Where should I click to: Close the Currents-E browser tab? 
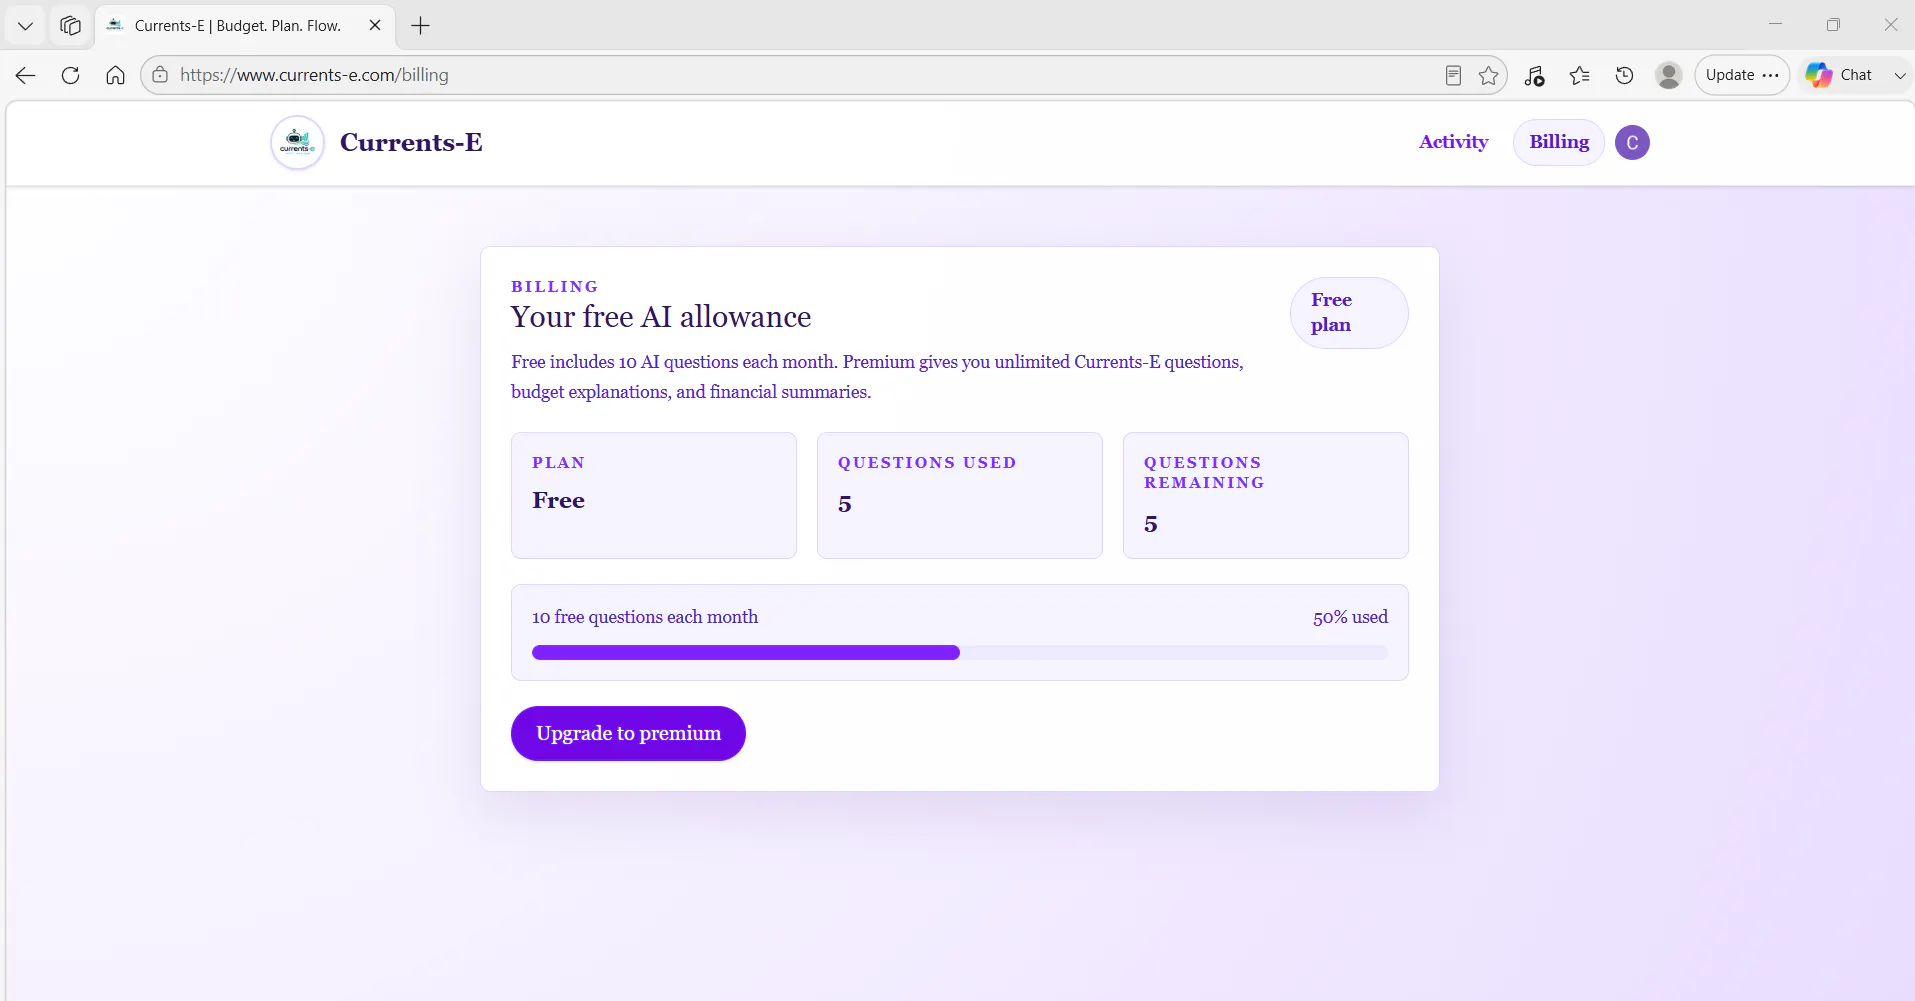point(375,26)
